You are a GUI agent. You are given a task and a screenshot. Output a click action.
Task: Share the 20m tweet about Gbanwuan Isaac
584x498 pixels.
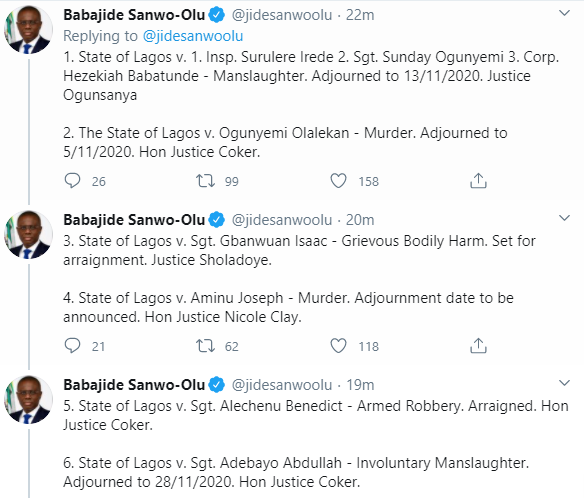coord(478,346)
